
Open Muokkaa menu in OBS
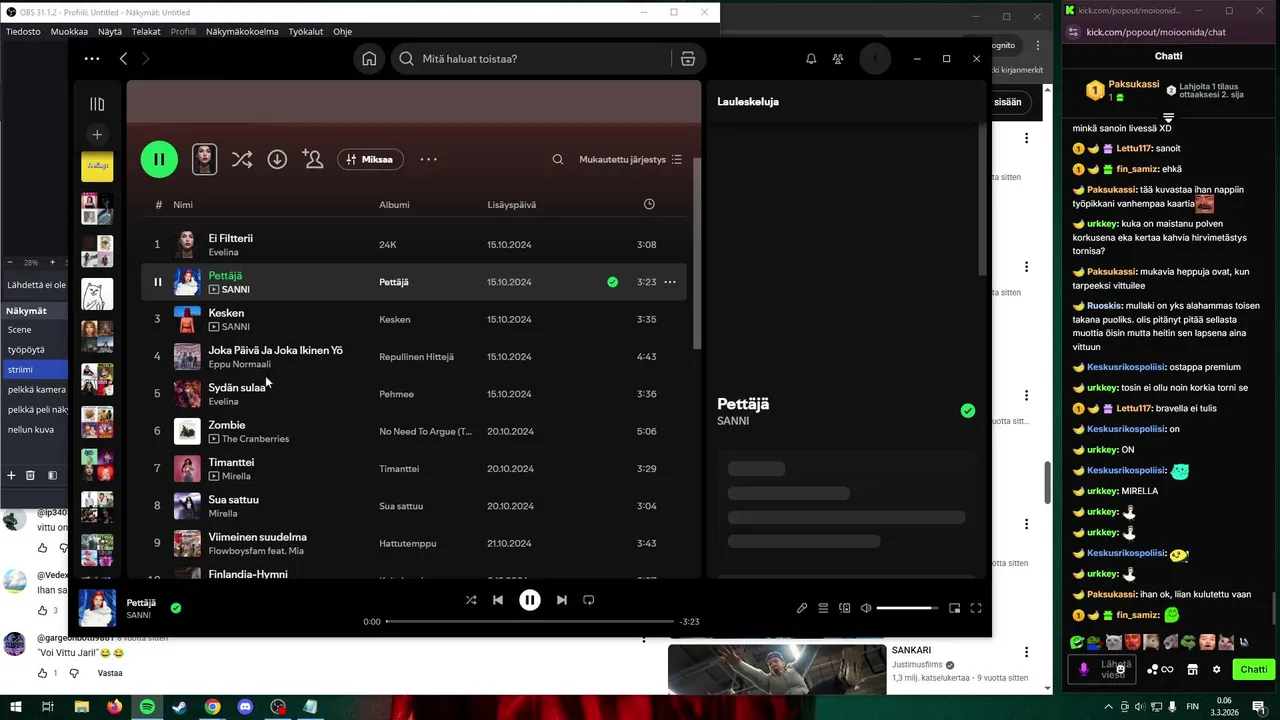pos(69,31)
